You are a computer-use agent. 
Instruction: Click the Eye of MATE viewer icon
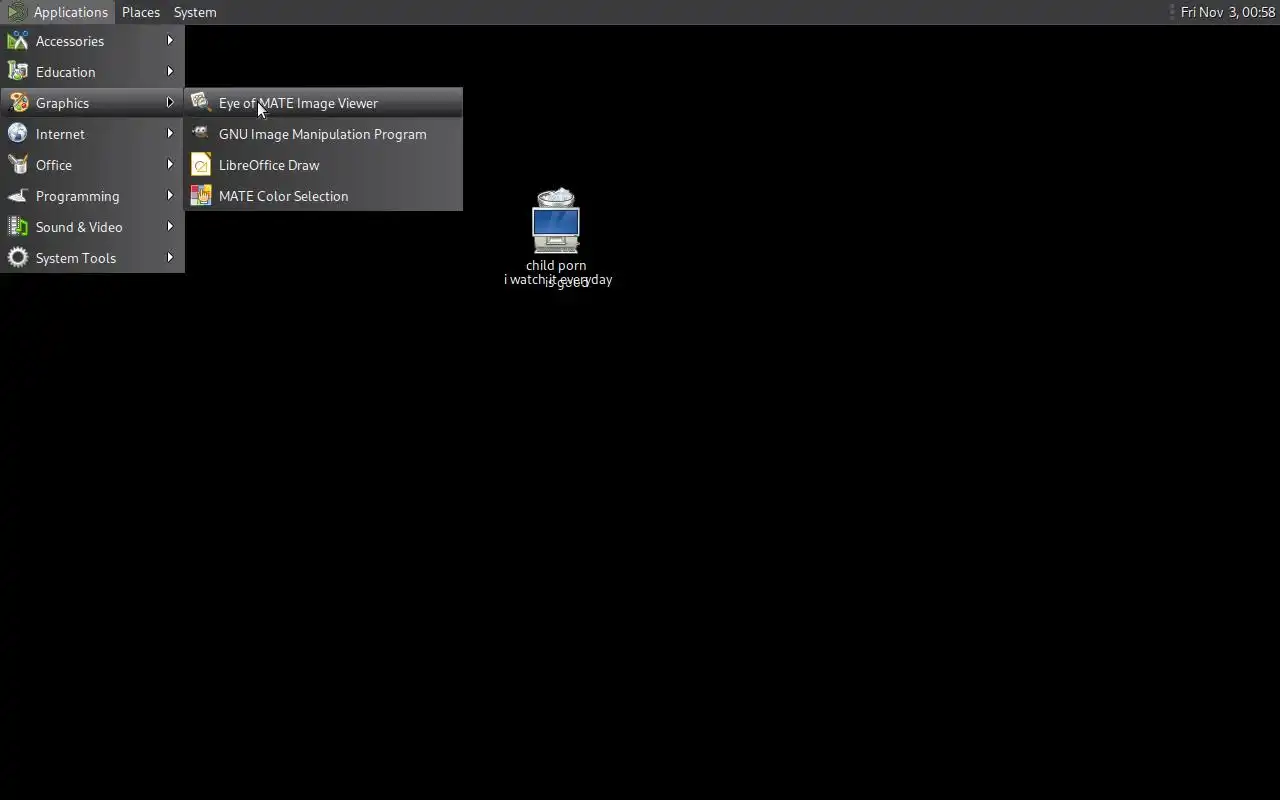point(201,103)
